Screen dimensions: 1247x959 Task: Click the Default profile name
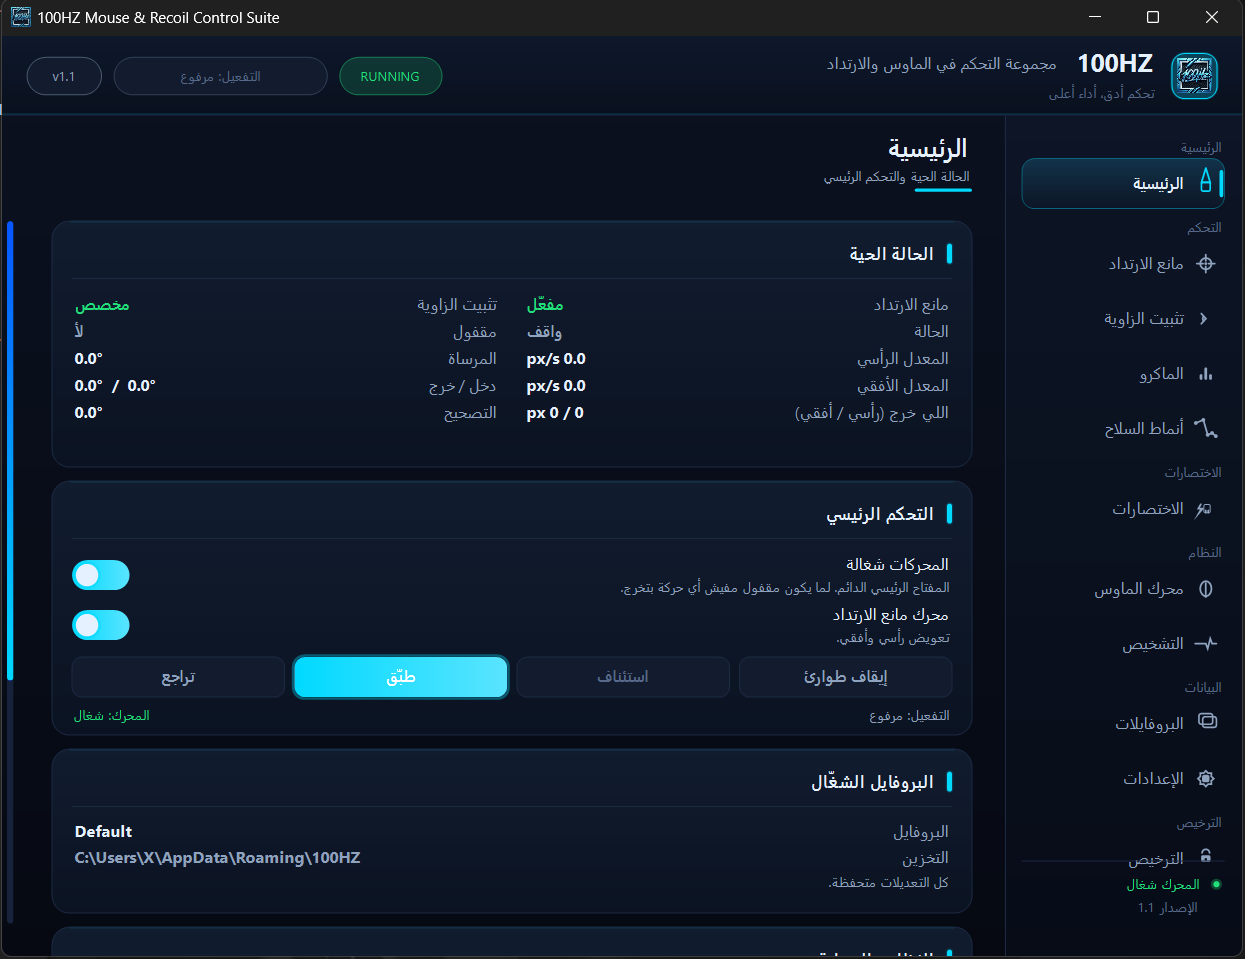point(103,832)
